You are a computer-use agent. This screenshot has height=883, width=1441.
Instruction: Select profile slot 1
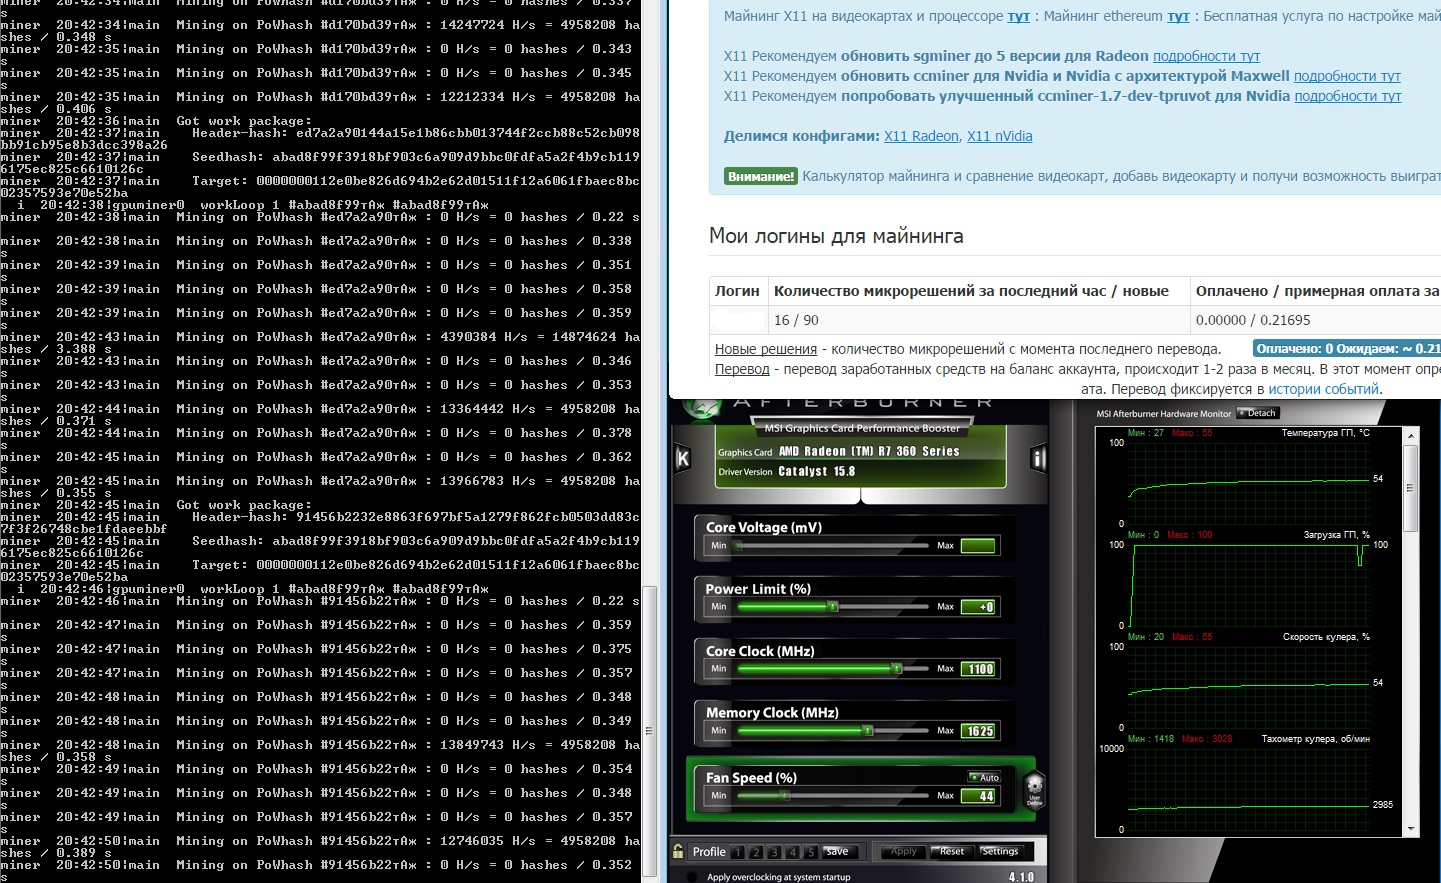(737, 852)
